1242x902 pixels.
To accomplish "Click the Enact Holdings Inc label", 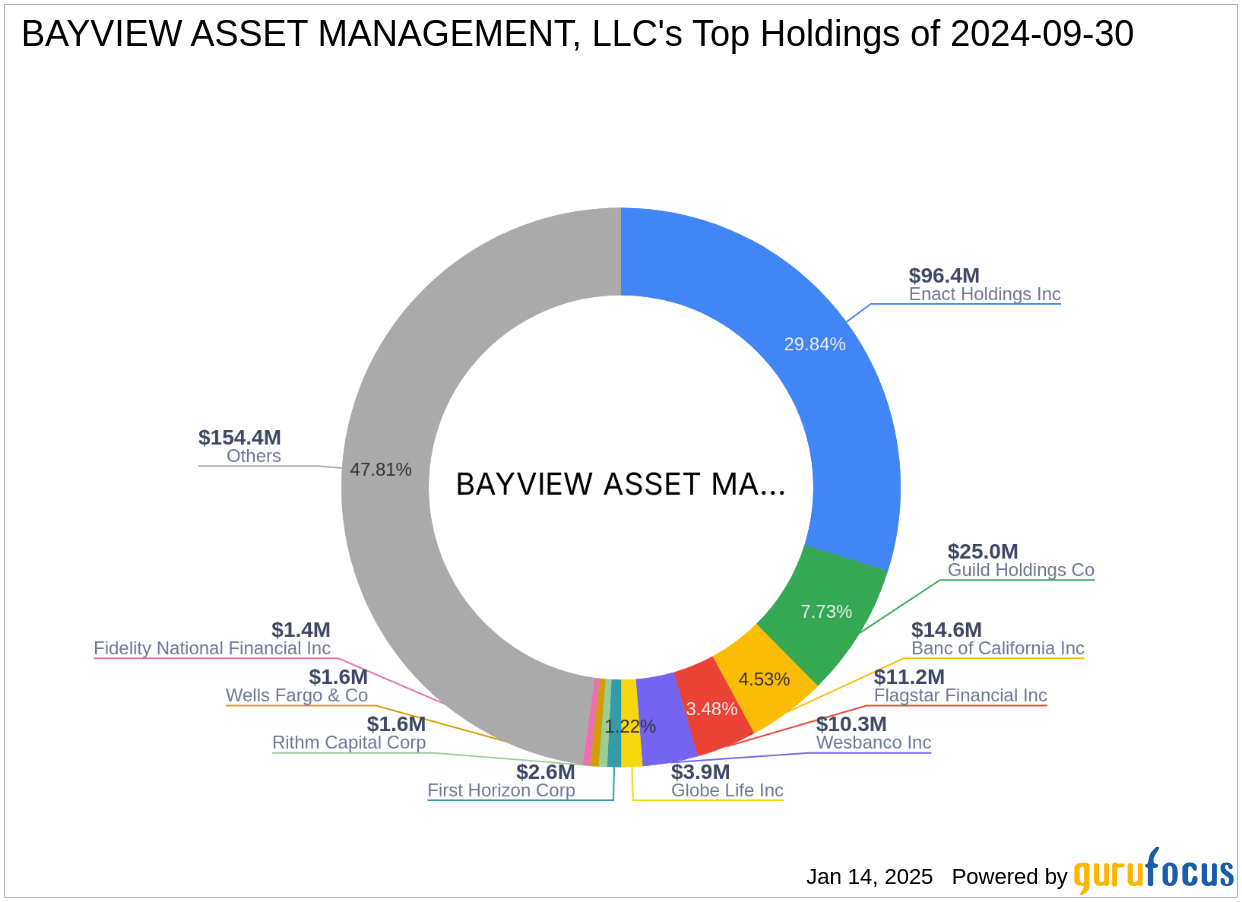I will tap(985, 294).
